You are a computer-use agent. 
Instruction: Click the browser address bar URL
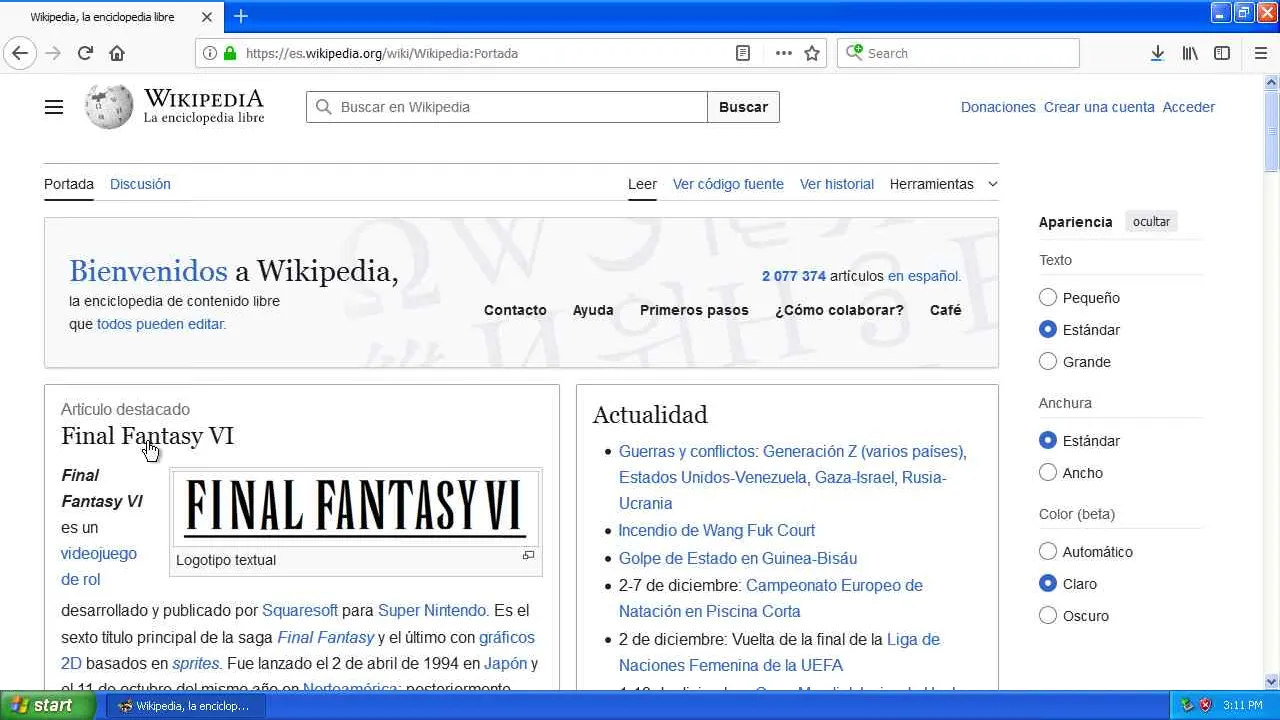(382, 53)
